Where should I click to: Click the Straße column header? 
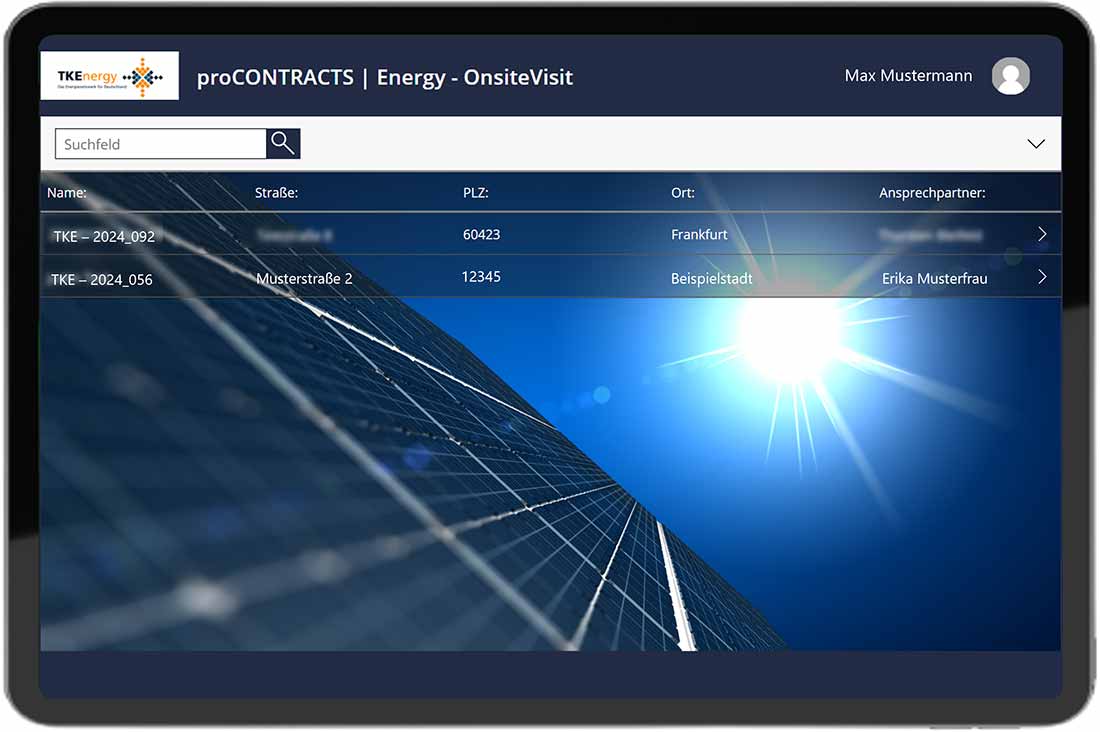point(277,192)
